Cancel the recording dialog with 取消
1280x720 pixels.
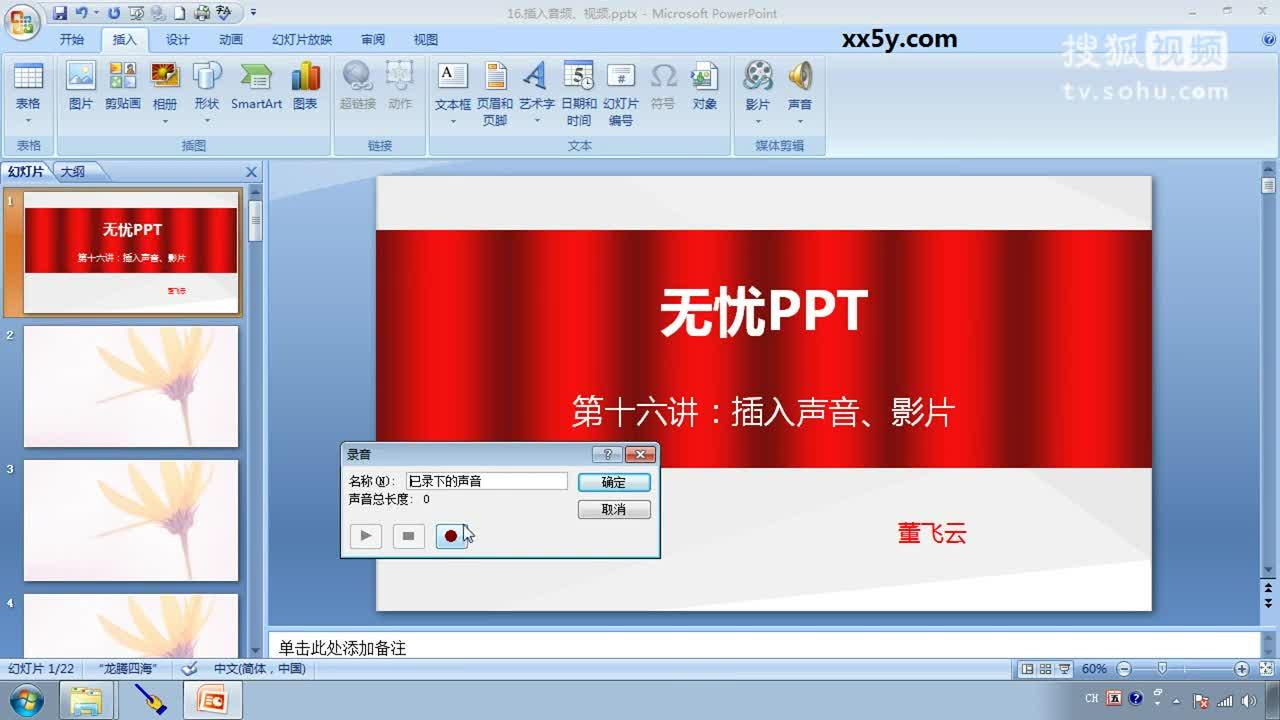pos(614,509)
